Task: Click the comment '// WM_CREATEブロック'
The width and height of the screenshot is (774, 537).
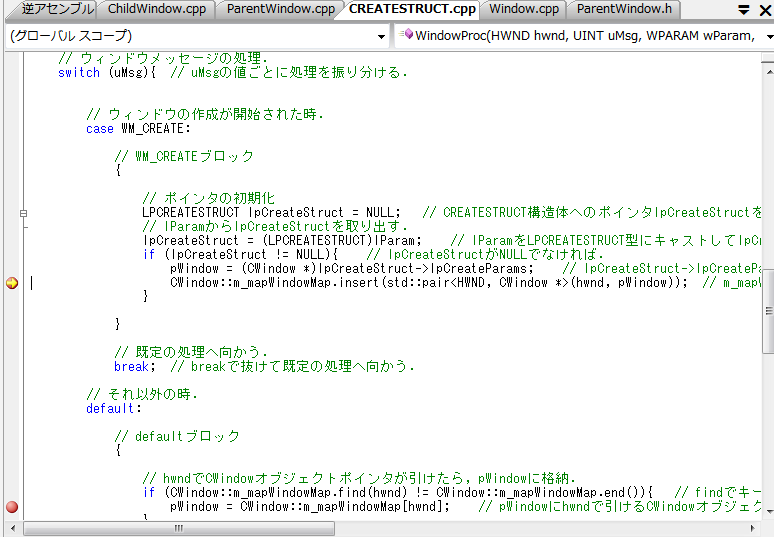Action: [184, 156]
